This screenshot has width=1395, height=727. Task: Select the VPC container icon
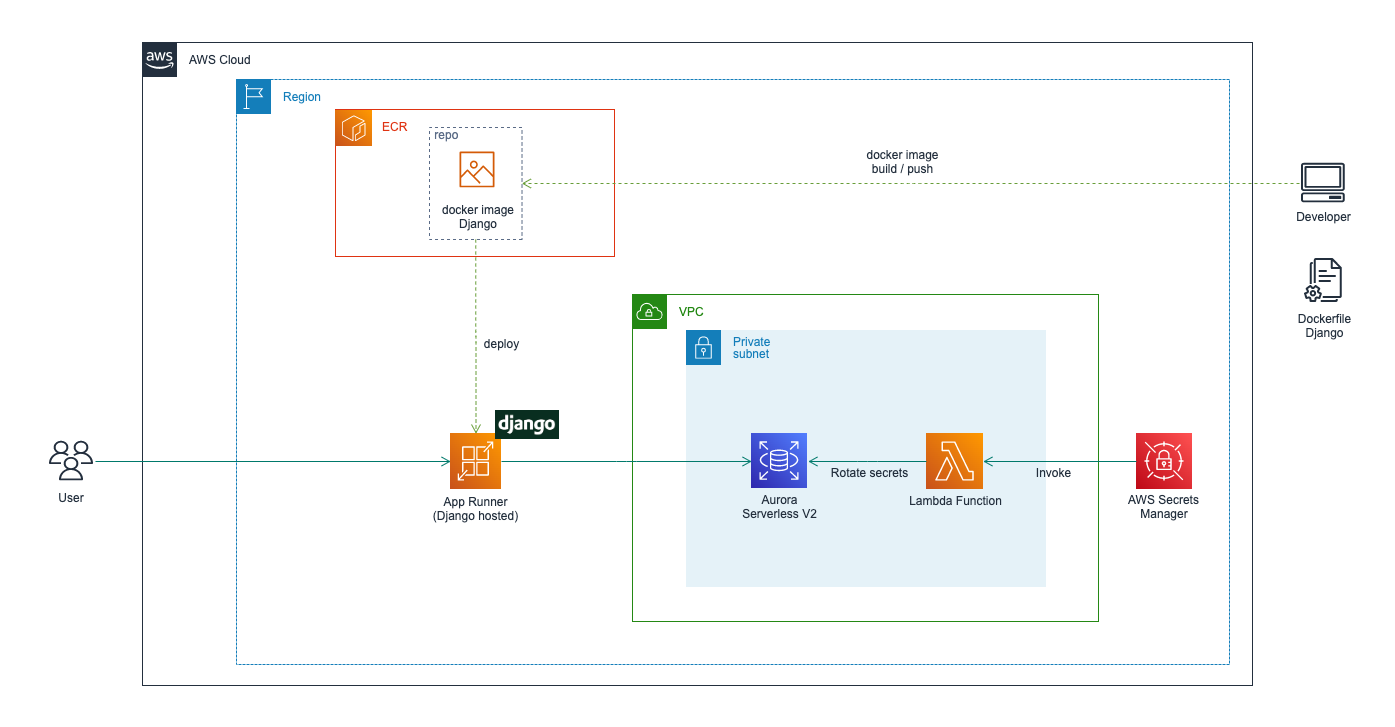click(x=649, y=311)
